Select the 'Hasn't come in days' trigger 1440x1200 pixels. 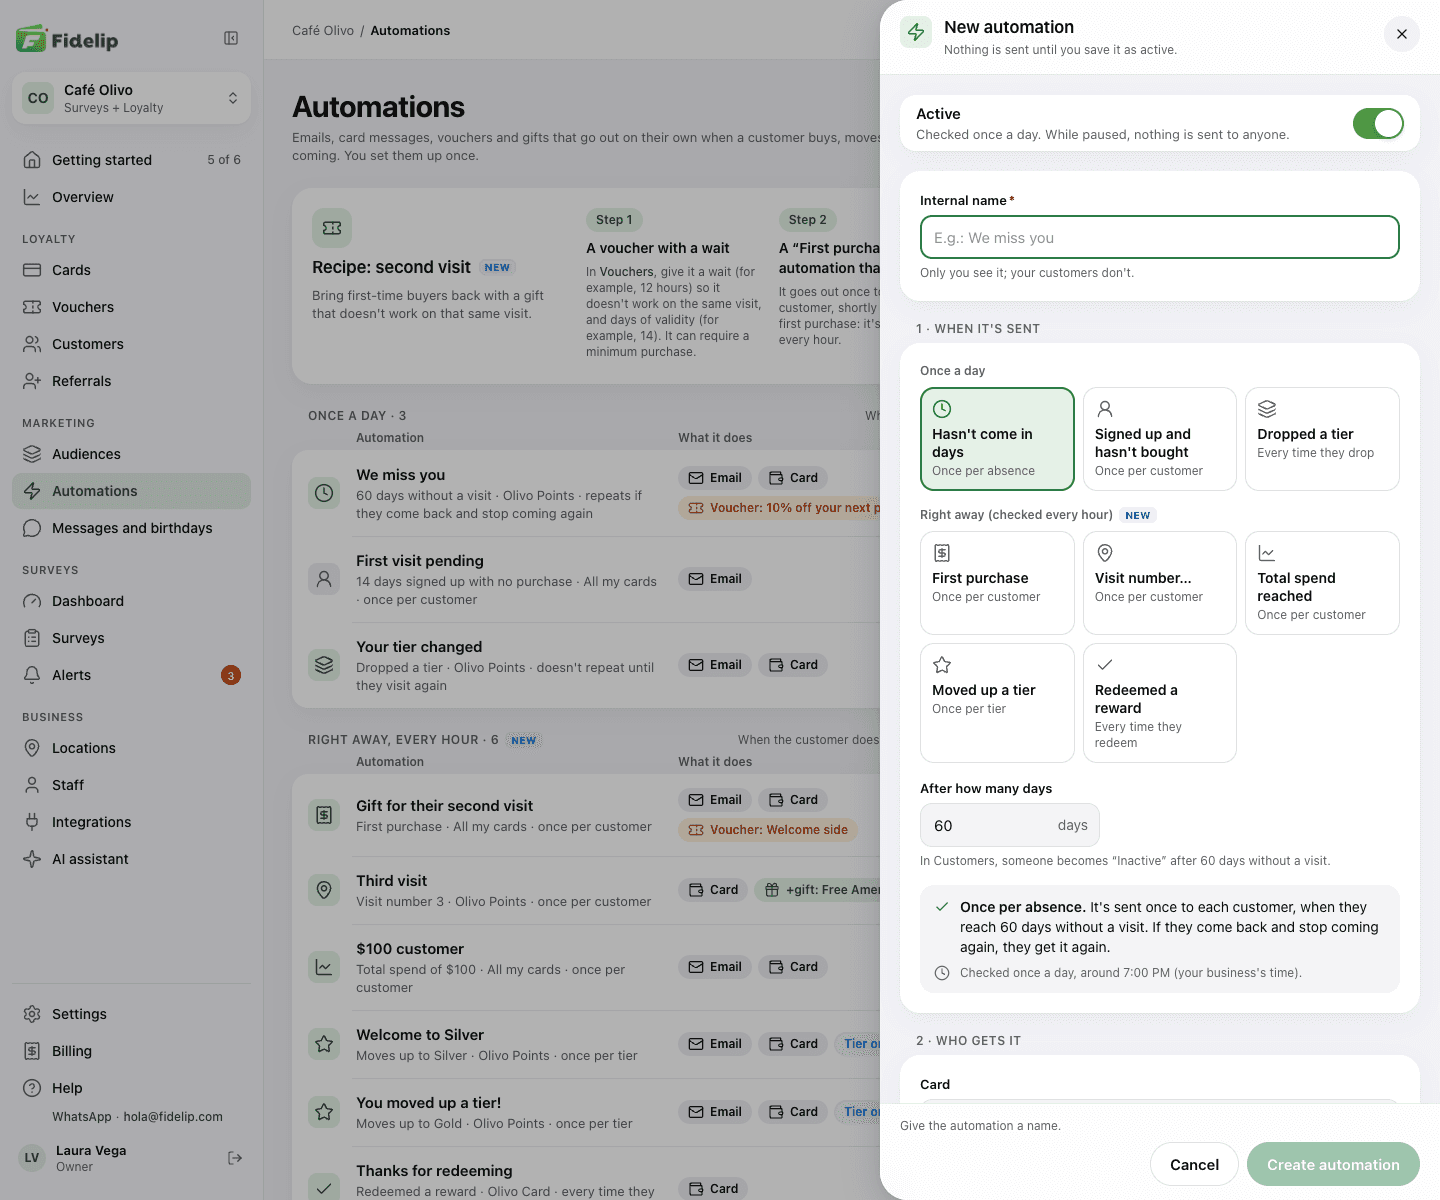[997, 439]
